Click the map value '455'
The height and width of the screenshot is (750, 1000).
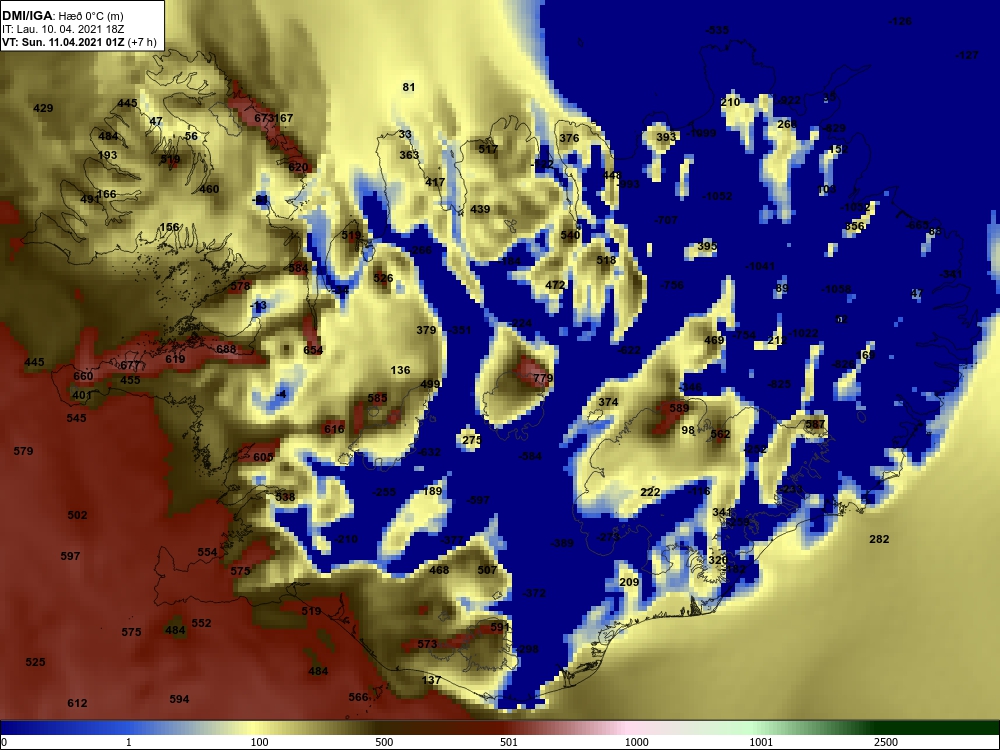click(130, 380)
